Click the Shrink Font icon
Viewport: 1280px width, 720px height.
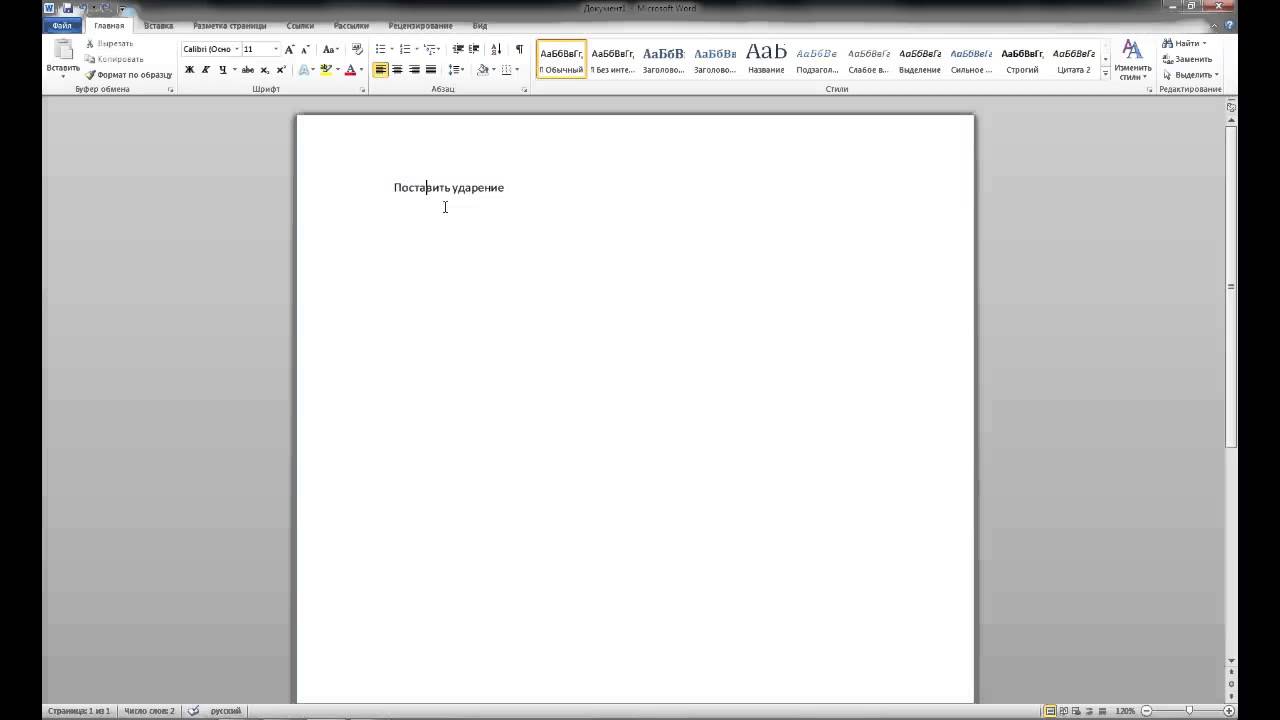pyautogui.click(x=305, y=49)
